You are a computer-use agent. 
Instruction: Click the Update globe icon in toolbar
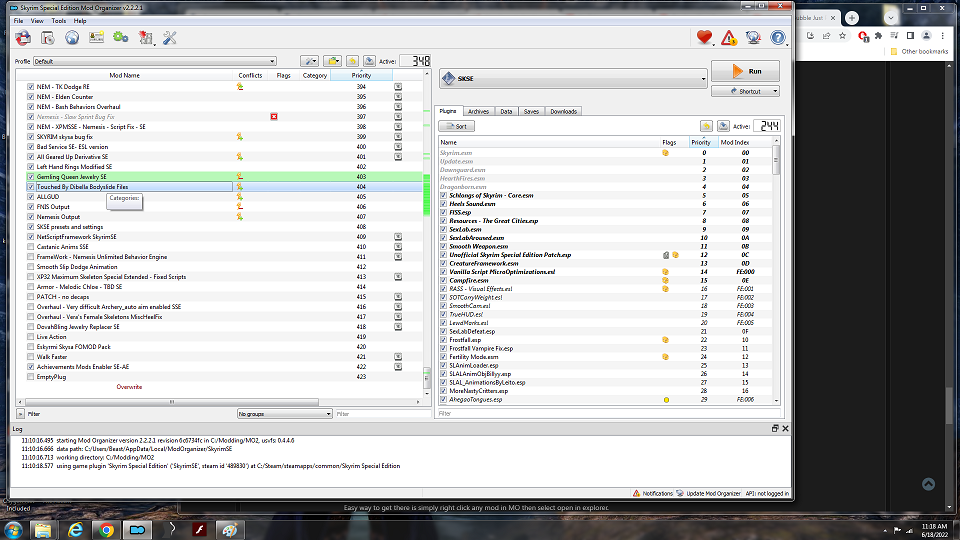click(x=753, y=38)
